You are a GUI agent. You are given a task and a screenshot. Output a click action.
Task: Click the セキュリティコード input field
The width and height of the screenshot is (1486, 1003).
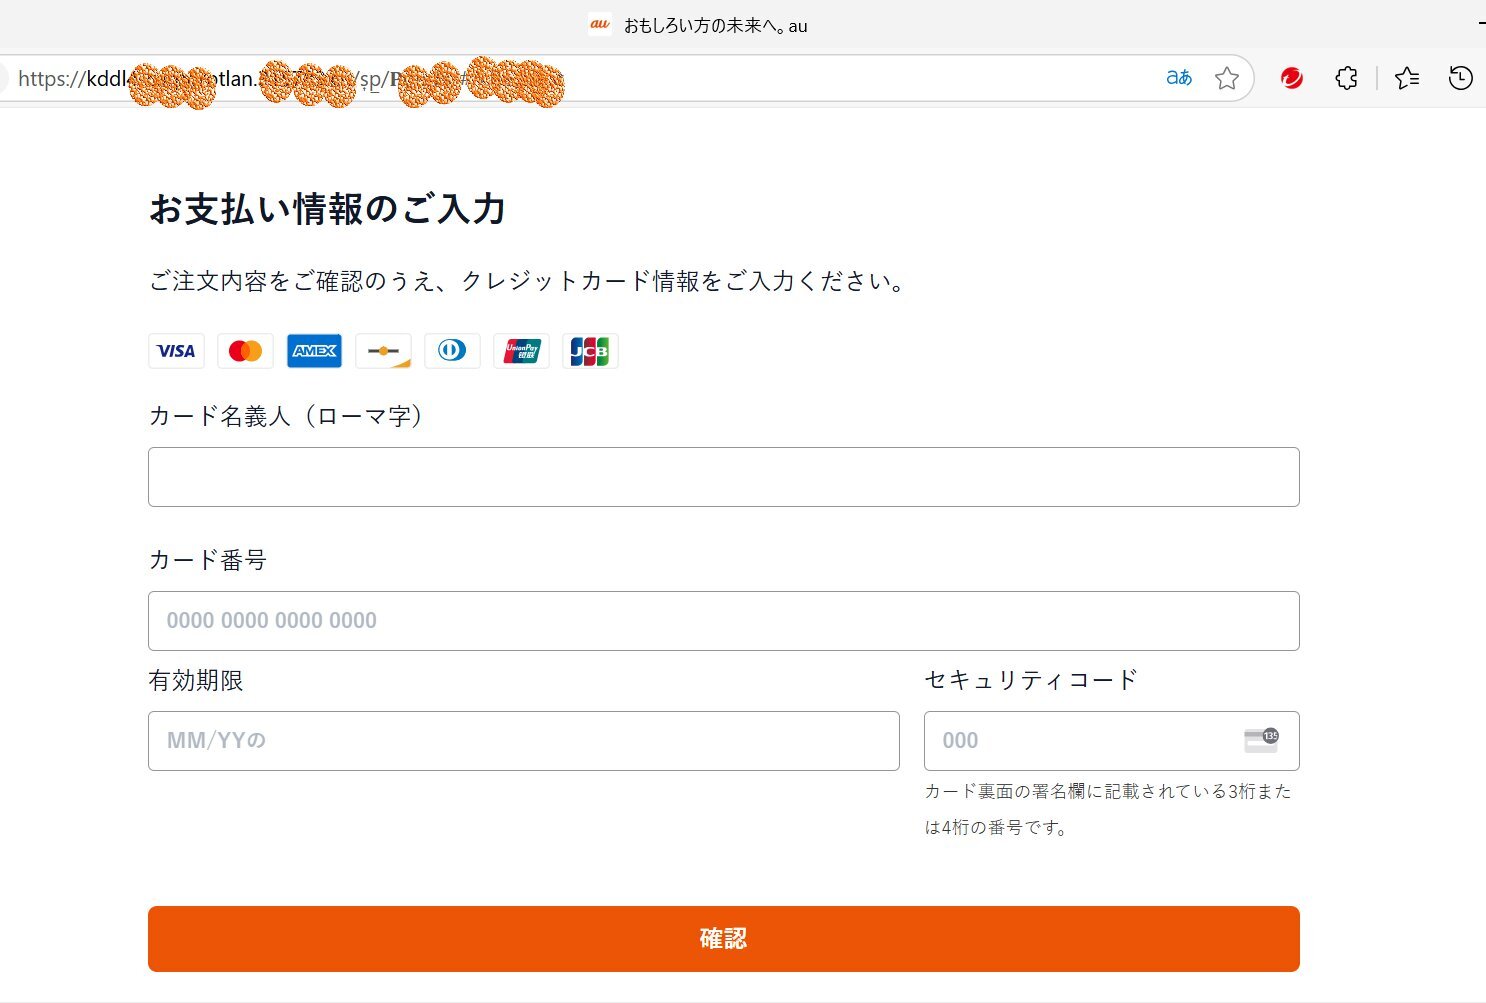pos(1080,741)
